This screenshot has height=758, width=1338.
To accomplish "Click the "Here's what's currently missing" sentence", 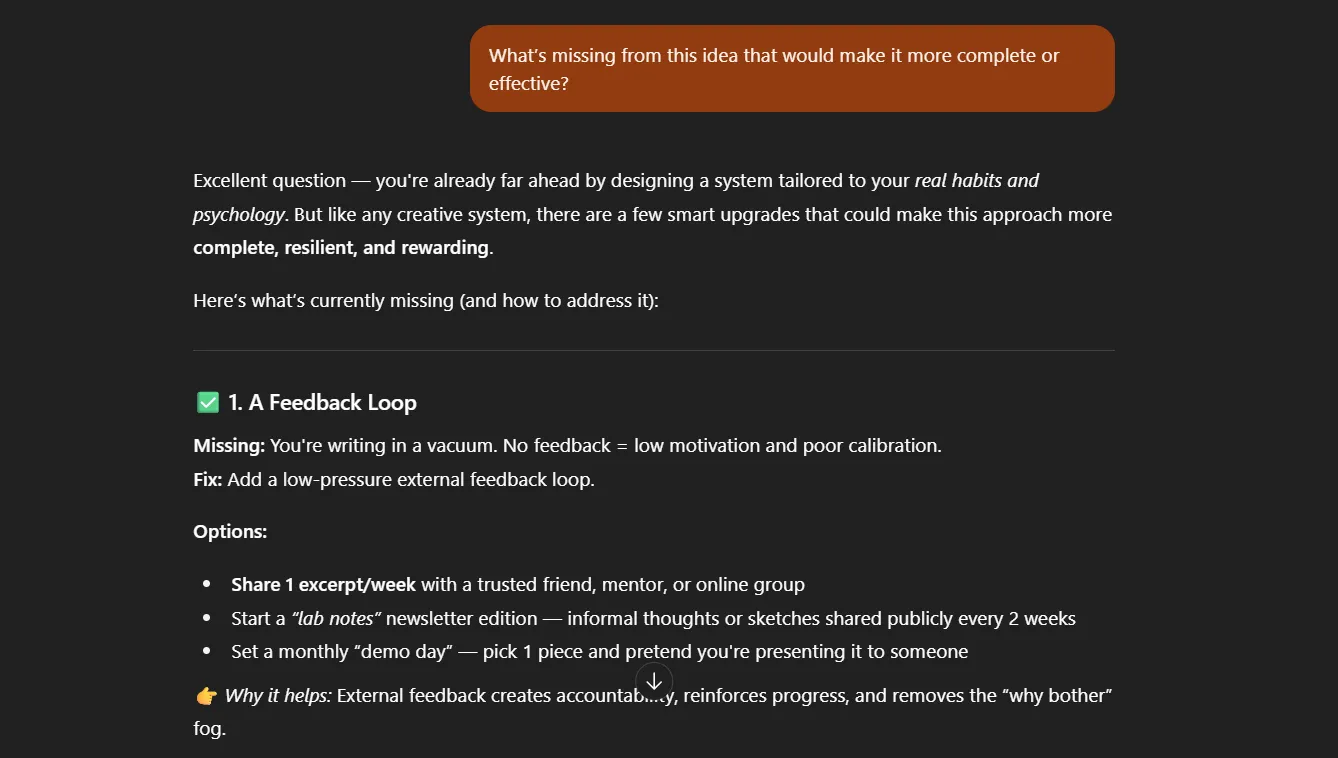I will click(426, 300).
